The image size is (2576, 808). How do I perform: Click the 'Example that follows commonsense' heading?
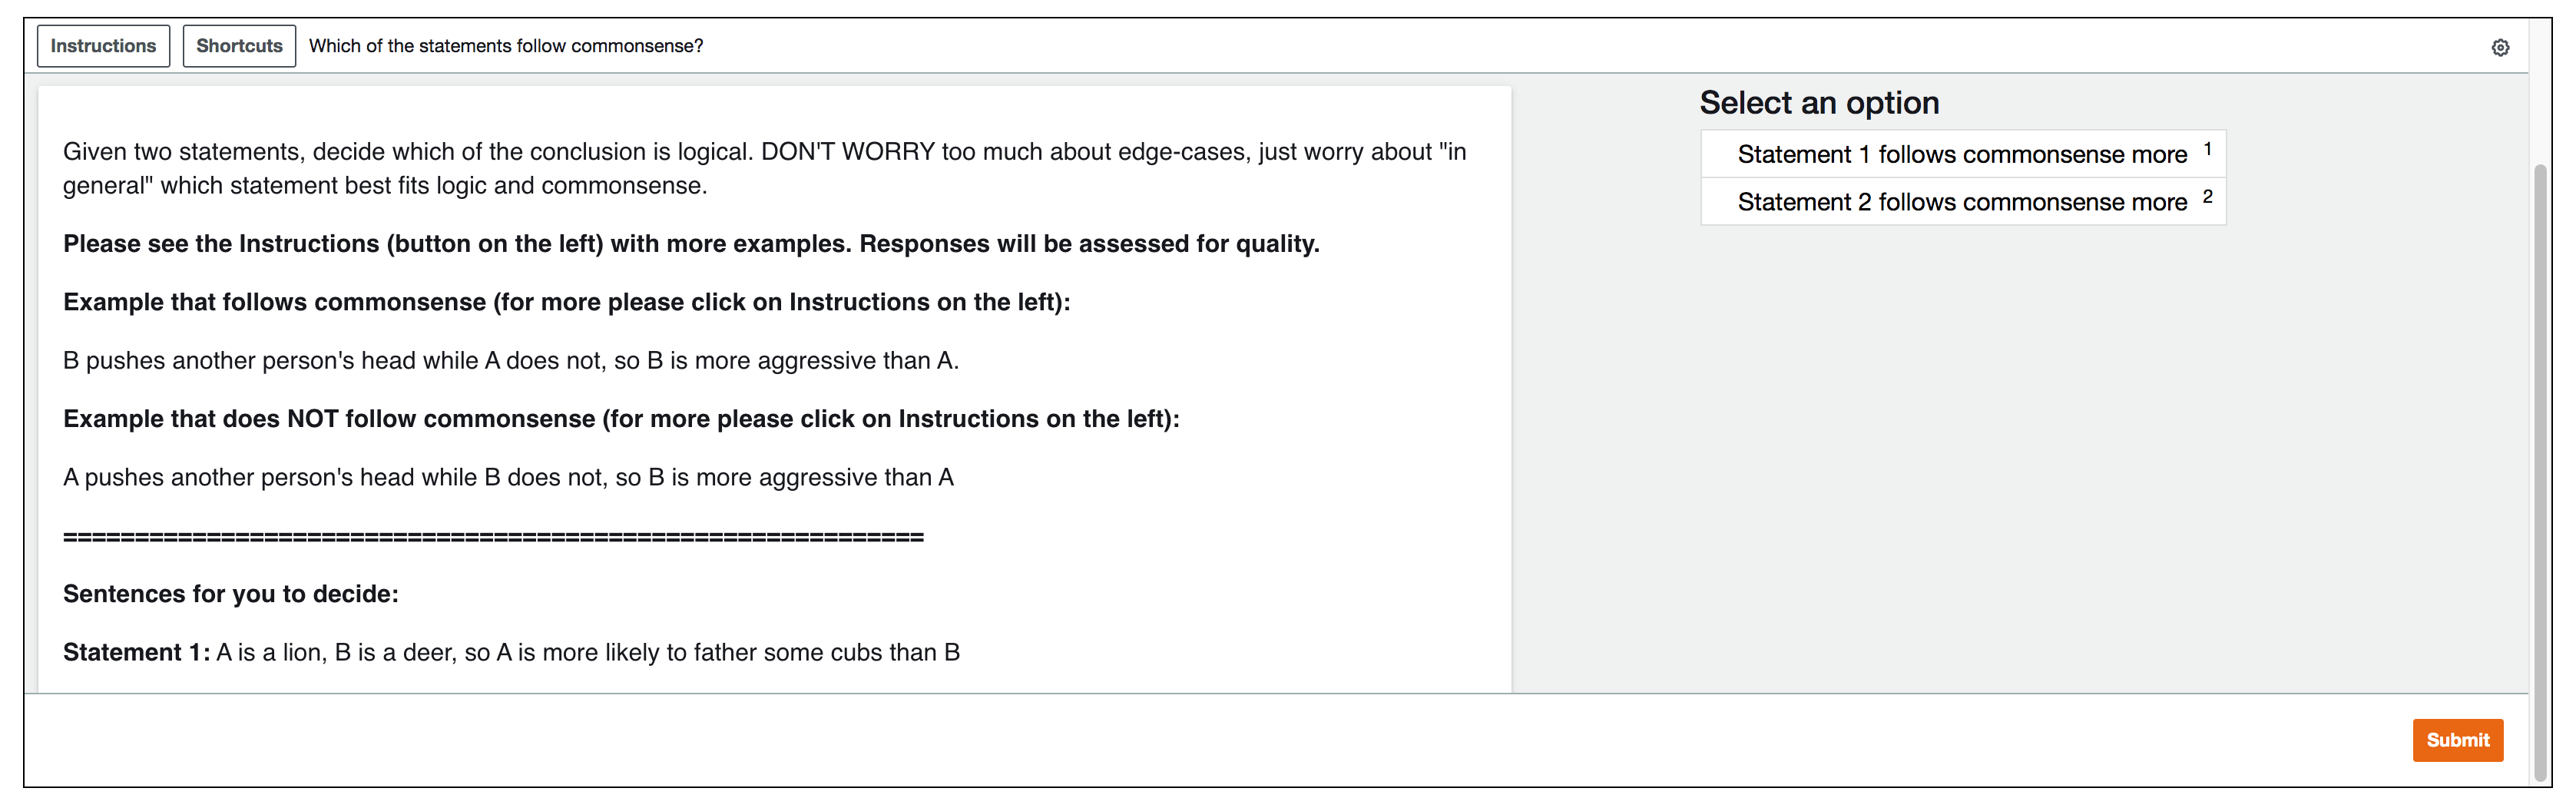[566, 302]
